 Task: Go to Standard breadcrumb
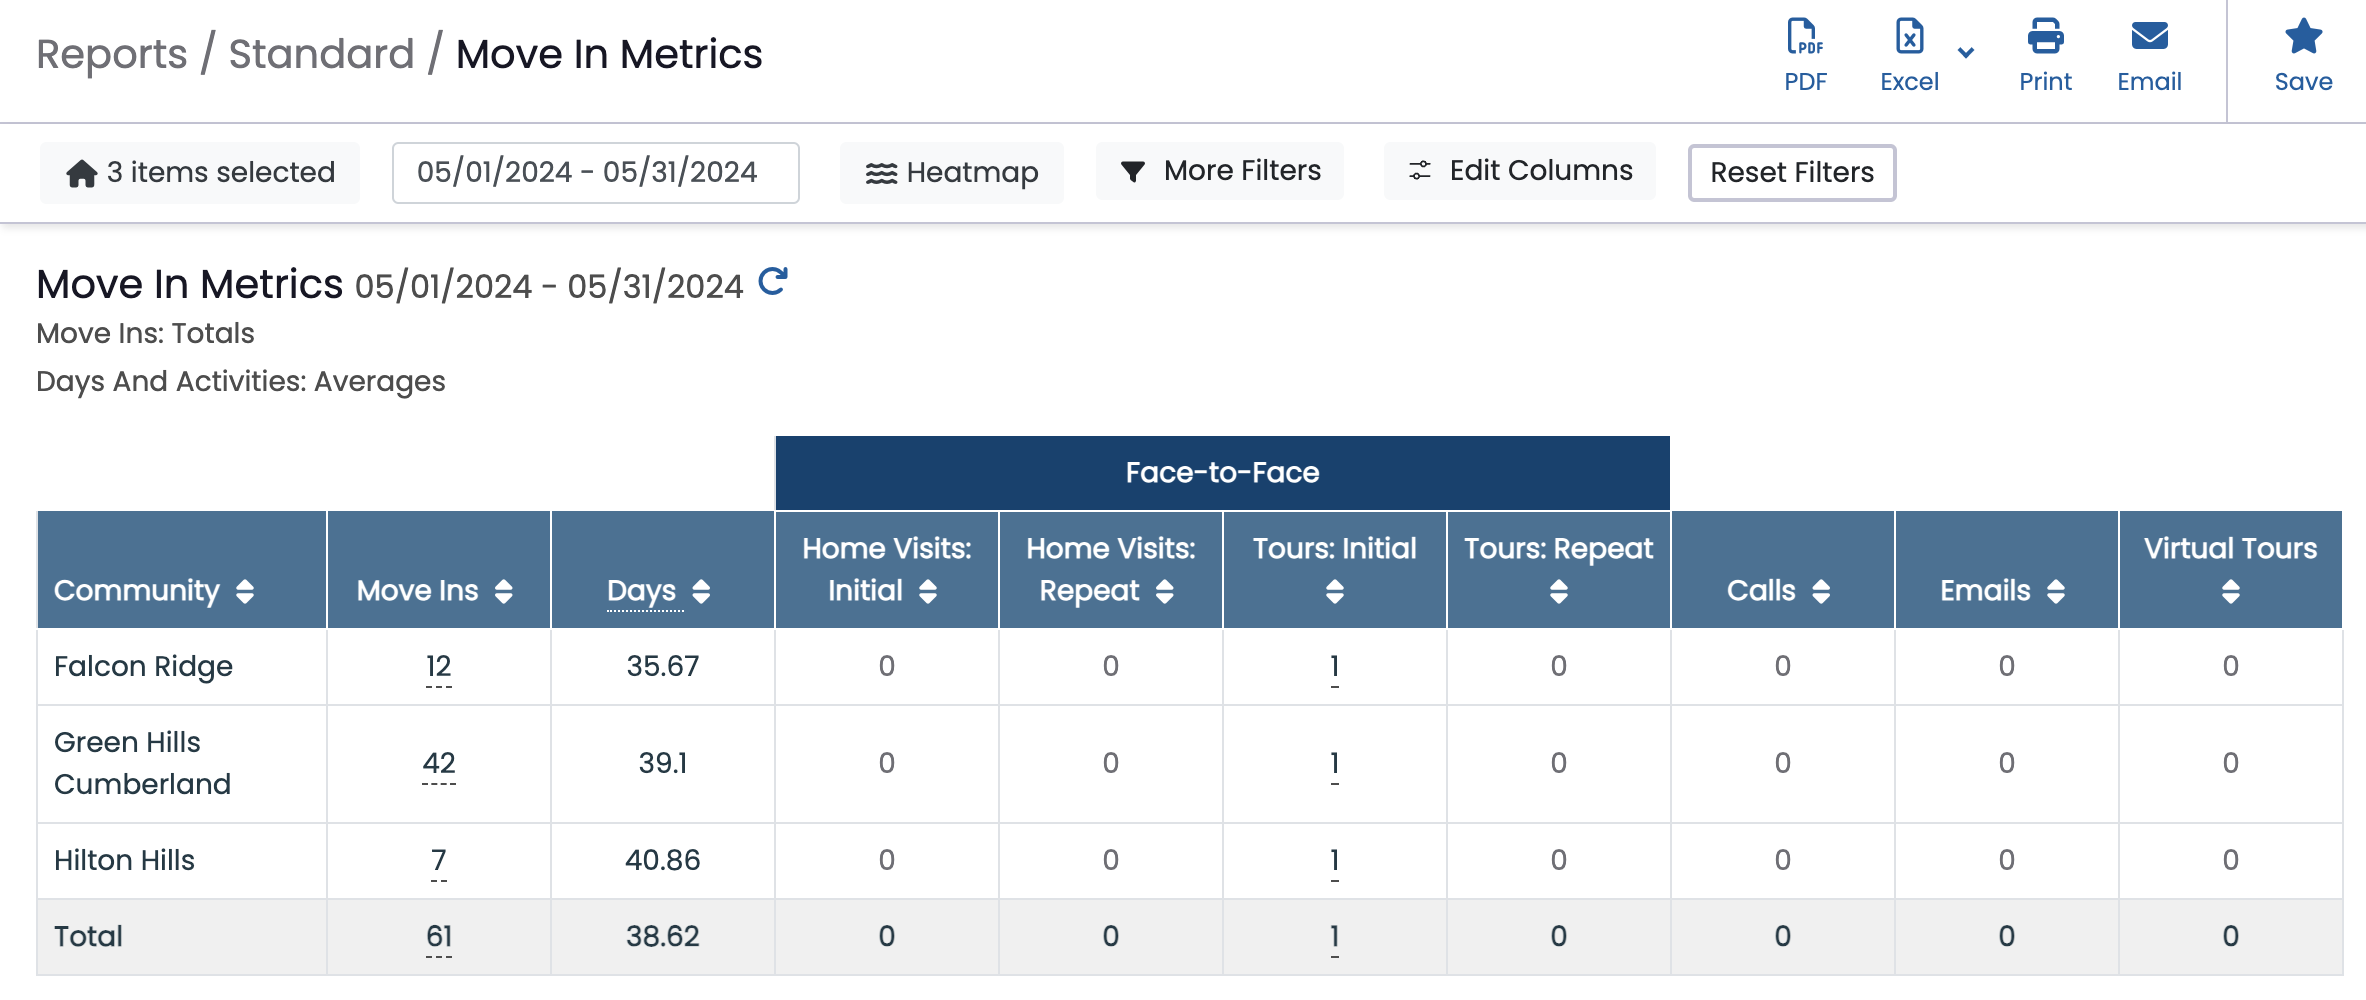pyautogui.click(x=321, y=54)
